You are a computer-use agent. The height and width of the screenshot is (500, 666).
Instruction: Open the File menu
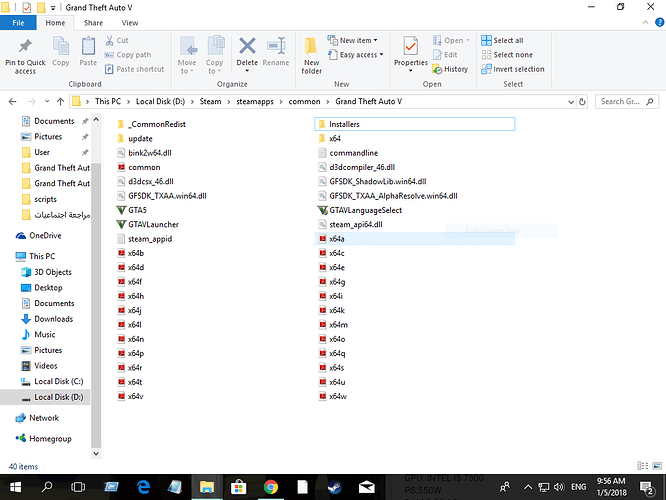tap(18, 23)
